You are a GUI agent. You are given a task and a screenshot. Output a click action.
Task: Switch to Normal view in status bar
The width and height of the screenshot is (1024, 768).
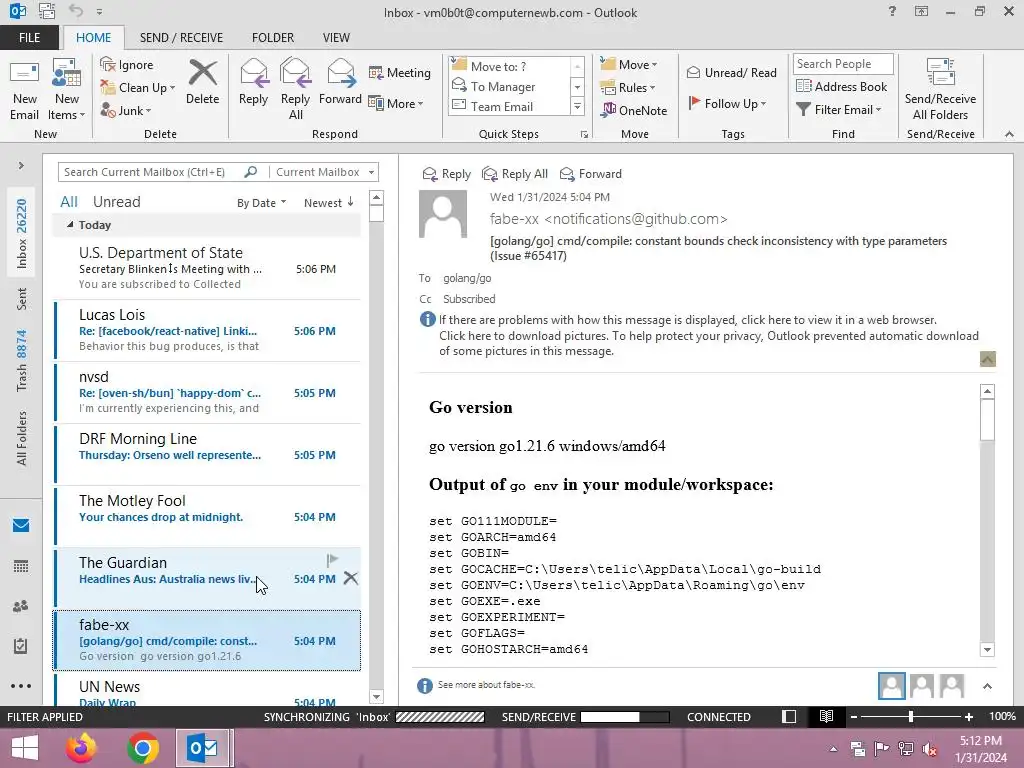click(789, 716)
